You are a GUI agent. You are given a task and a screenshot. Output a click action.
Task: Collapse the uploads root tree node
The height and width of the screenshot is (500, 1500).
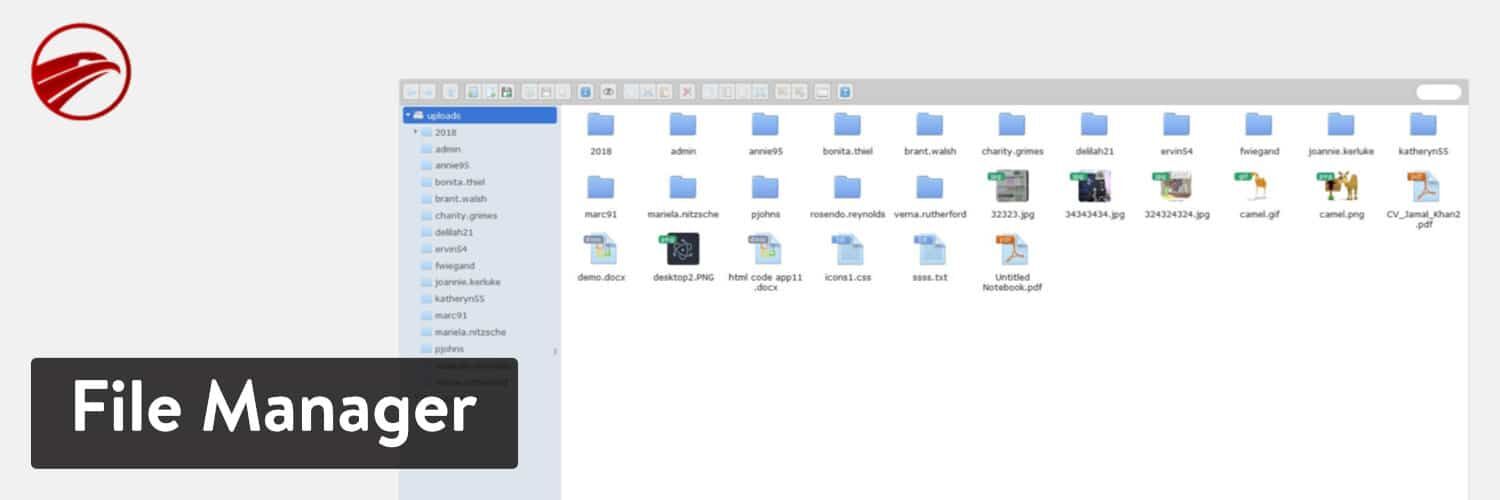tap(408, 115)
